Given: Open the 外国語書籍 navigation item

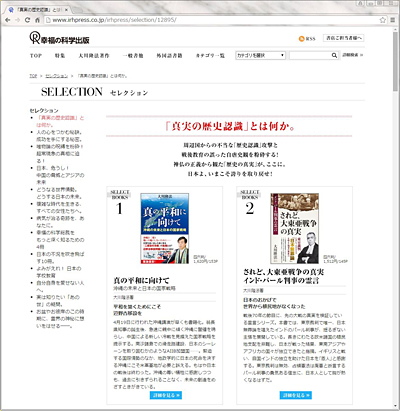Looking at the screenshot, I should [169, 56].
